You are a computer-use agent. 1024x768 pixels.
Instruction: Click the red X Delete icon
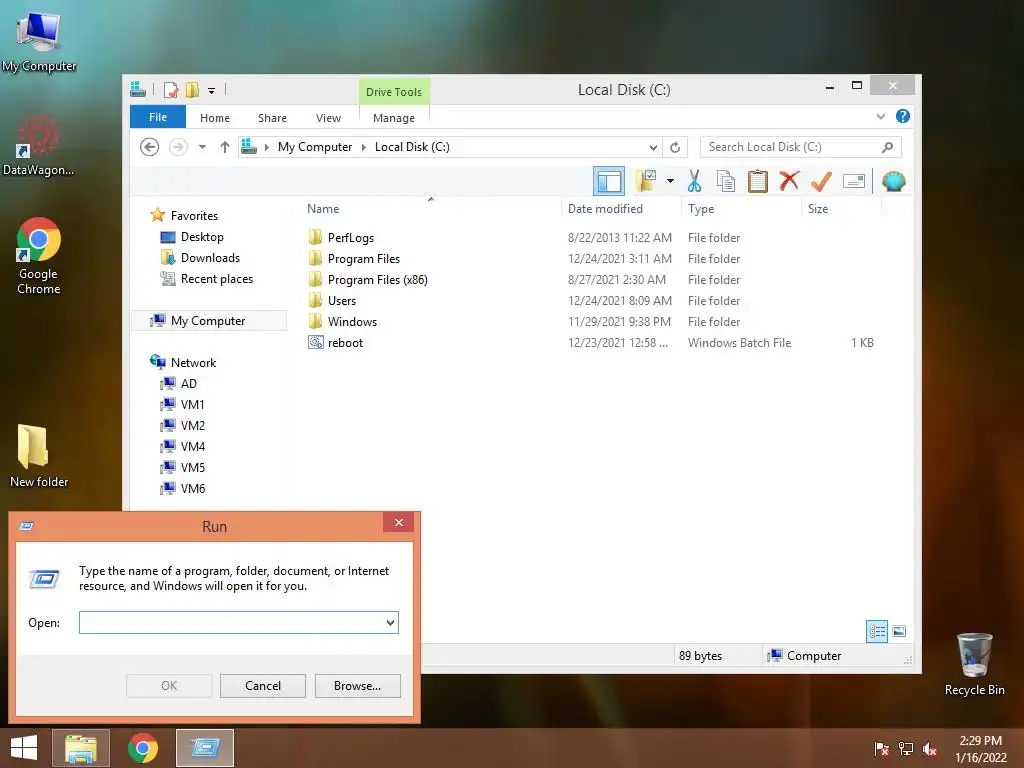[789, 180]
